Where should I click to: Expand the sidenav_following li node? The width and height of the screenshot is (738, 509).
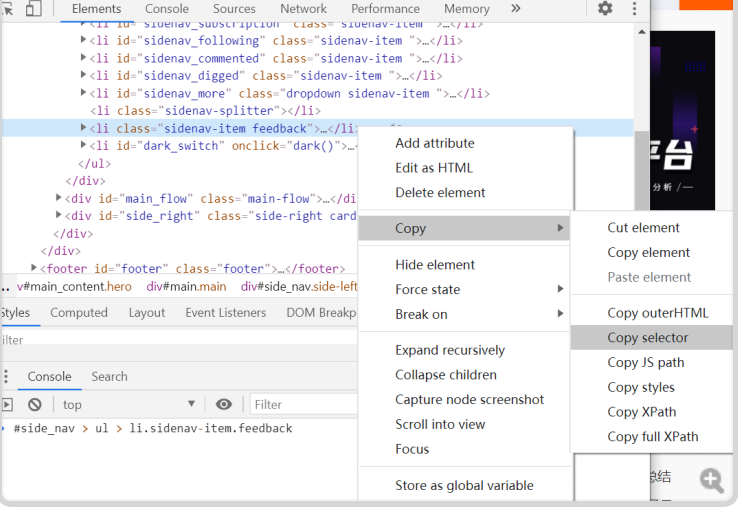(83, 40)
